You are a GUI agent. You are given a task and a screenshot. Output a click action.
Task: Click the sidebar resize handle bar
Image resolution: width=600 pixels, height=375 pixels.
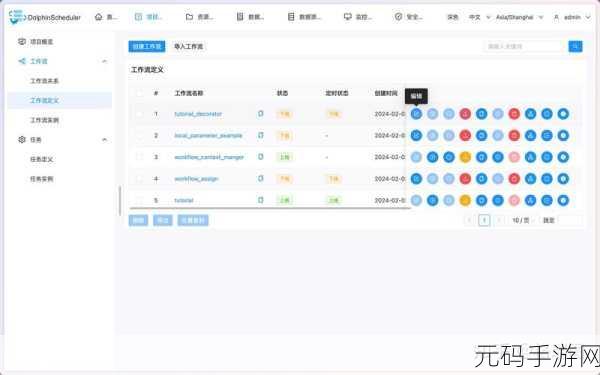120,201
